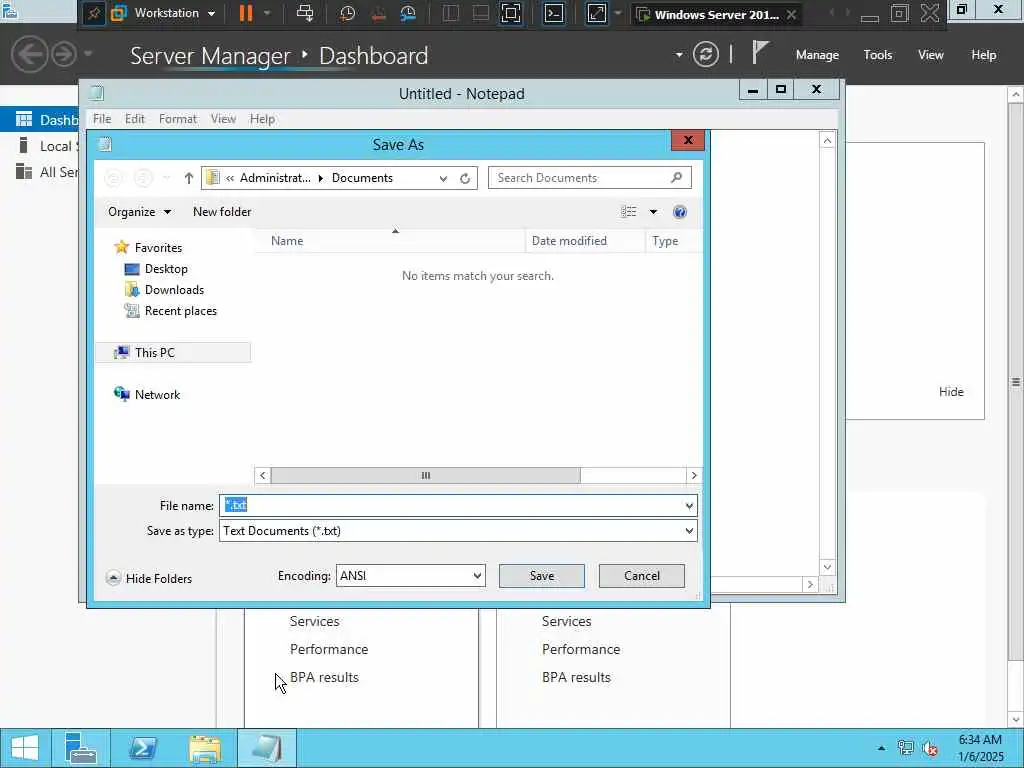Click the Cancel button in Save As

[x=642, y=575]
